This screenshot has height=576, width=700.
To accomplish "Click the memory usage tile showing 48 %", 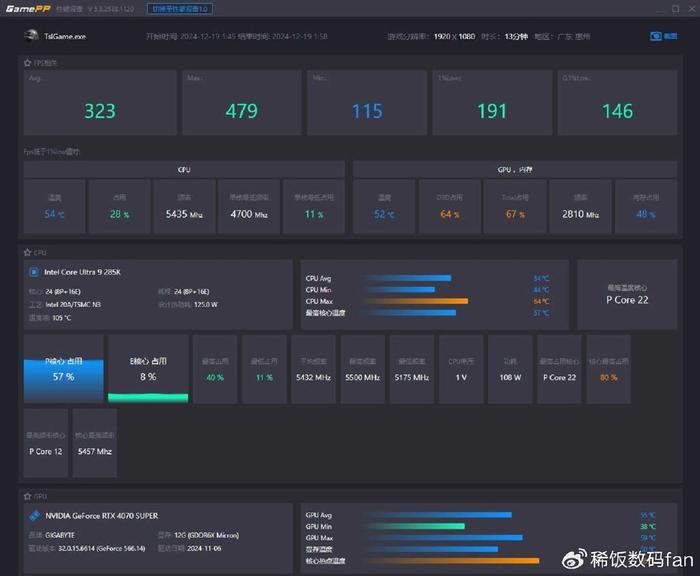I will [646, 206].
